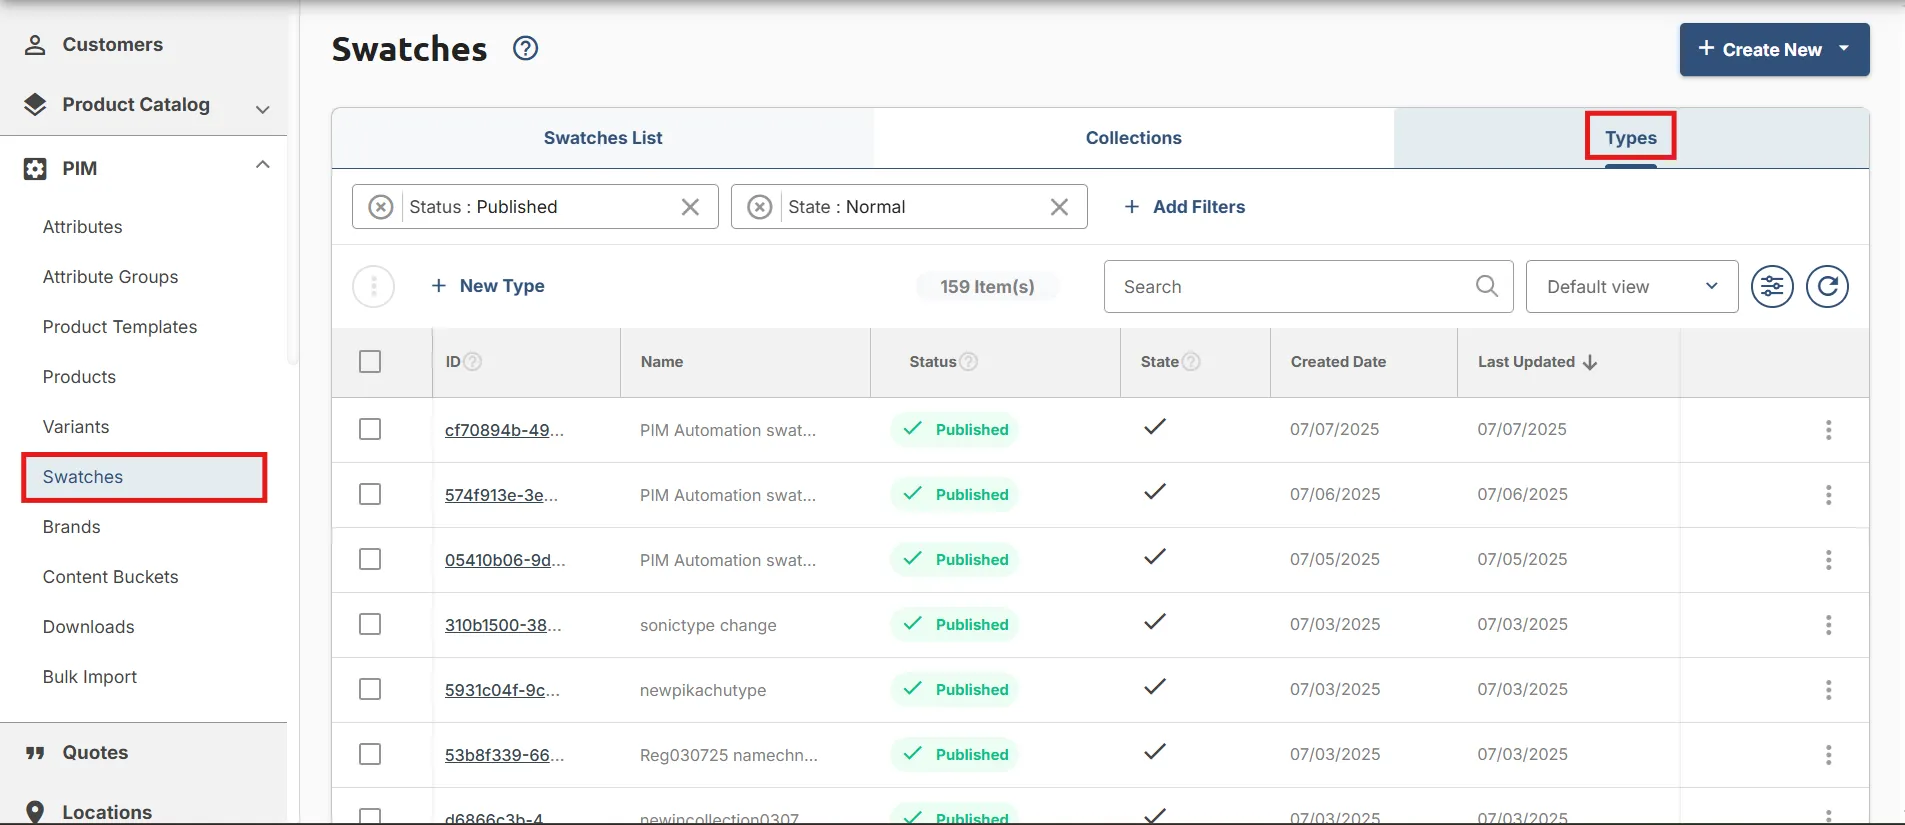Image resolution: width=1905 pixels, height=825 pixels.
Task: Open row actions menu for 574f913e-3e row
Action: pos(1828,495)
